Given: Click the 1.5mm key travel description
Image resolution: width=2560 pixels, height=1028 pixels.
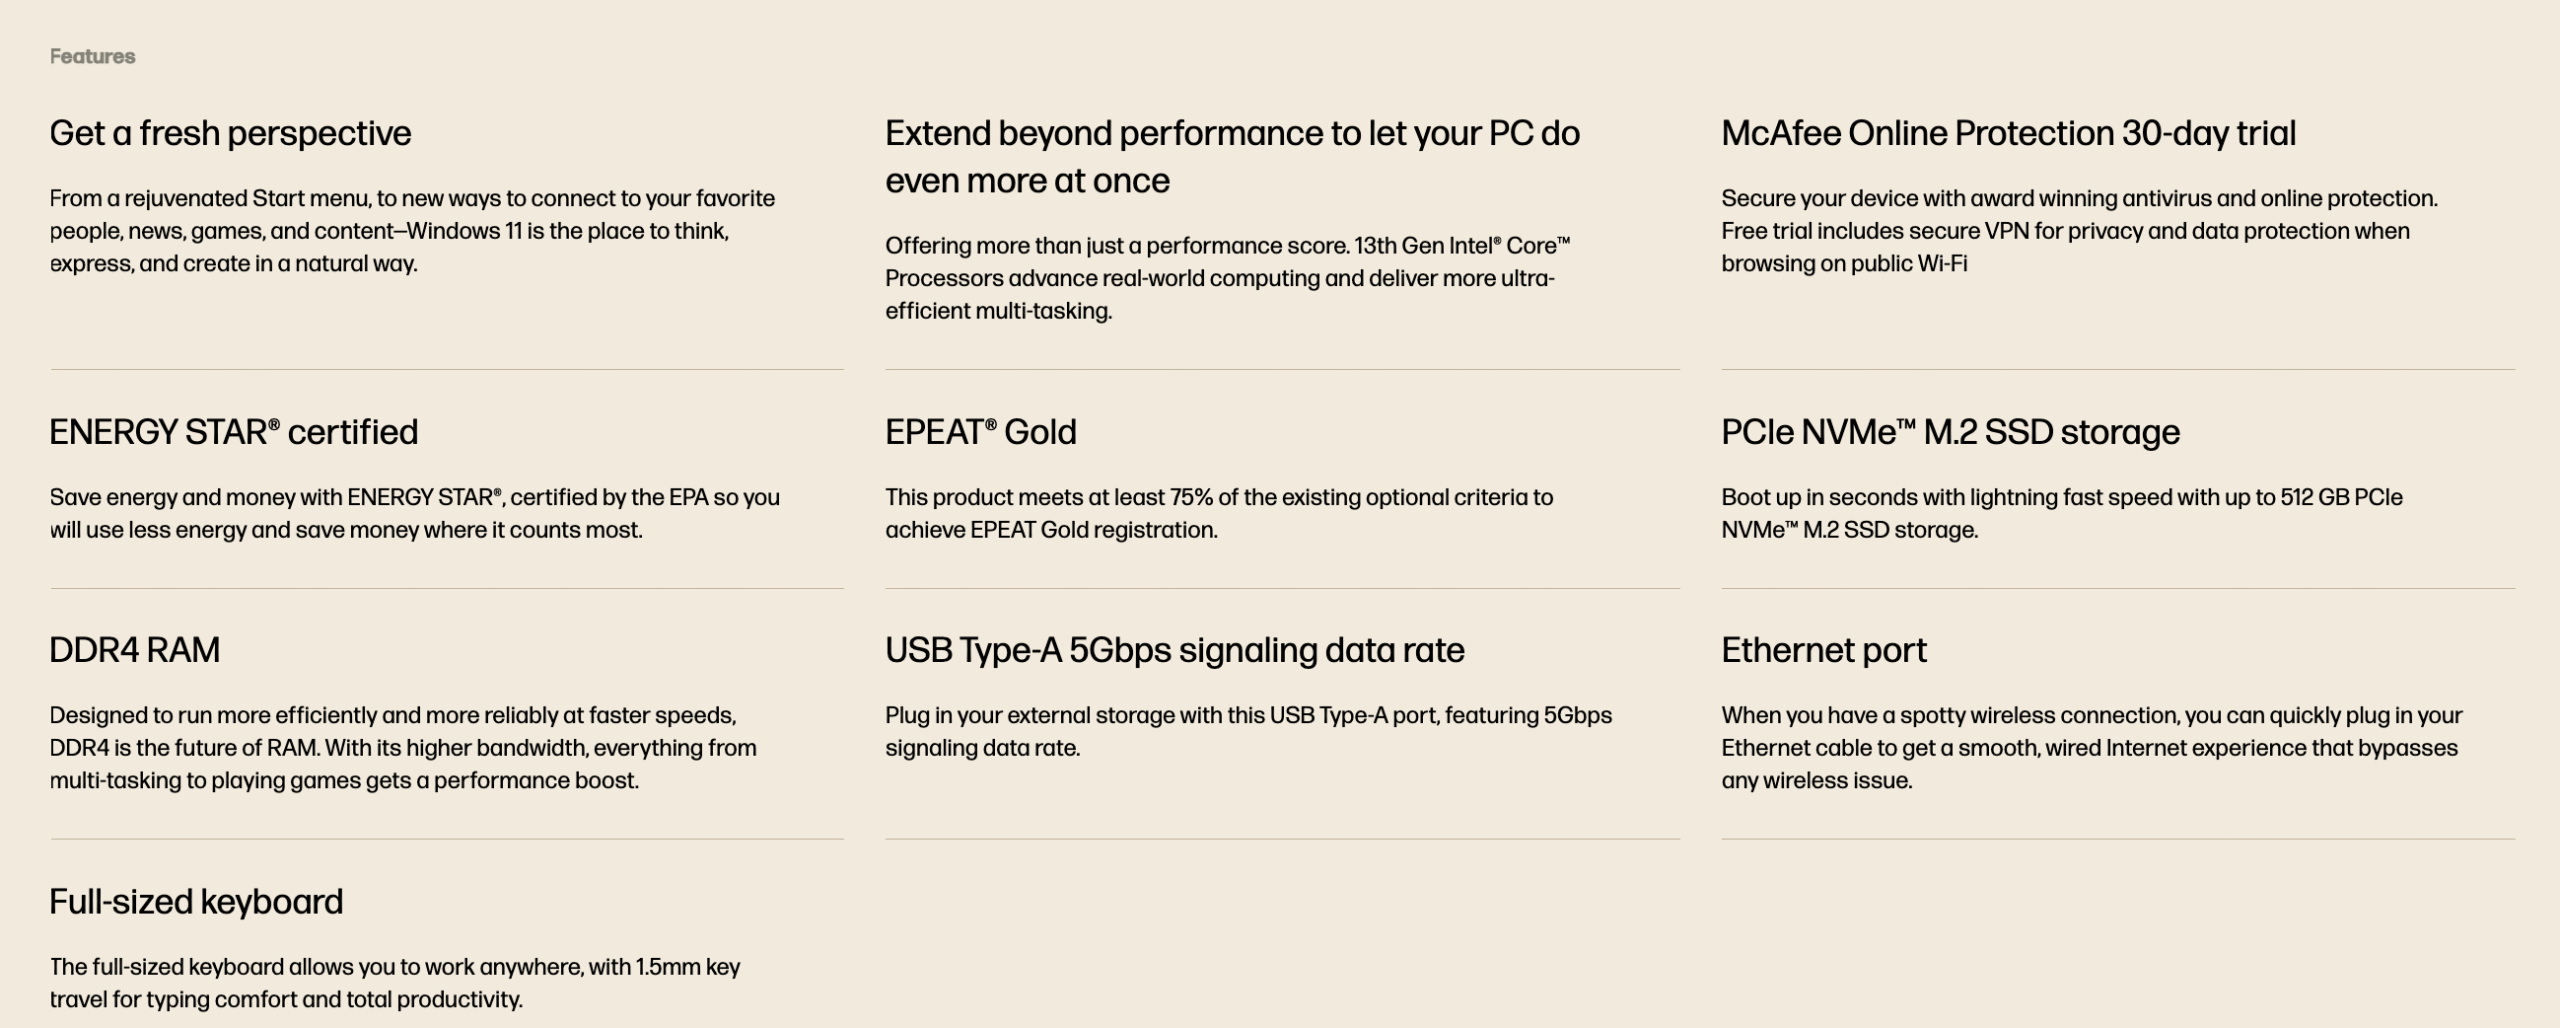Looking at the screenshot, I should [x=395, y=983].
